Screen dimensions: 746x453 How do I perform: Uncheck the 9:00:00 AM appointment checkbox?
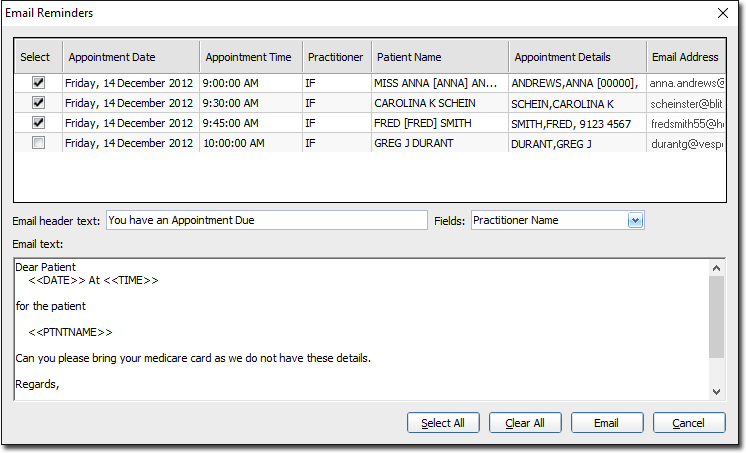point(38,83)
